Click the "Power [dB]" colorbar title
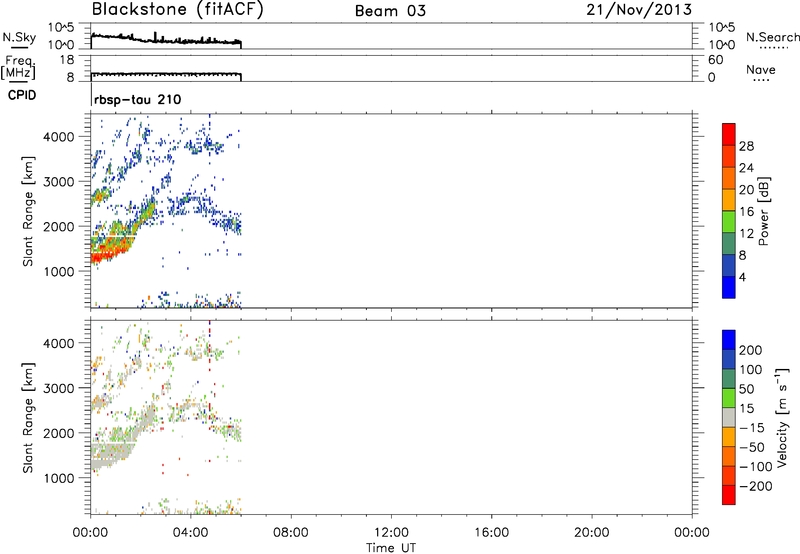This screenshot has width=800, height=554. [x=763, y=211]
